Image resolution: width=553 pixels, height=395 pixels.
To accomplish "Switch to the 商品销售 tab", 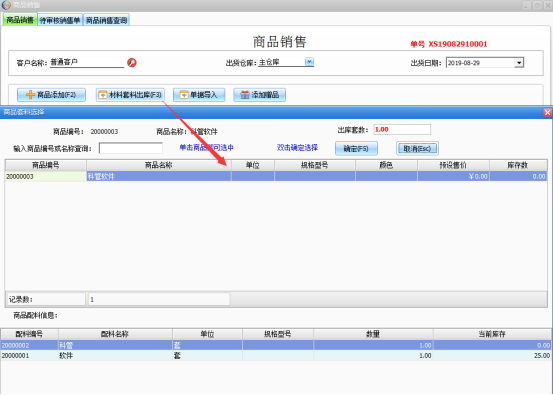I will tap(20, 20).
